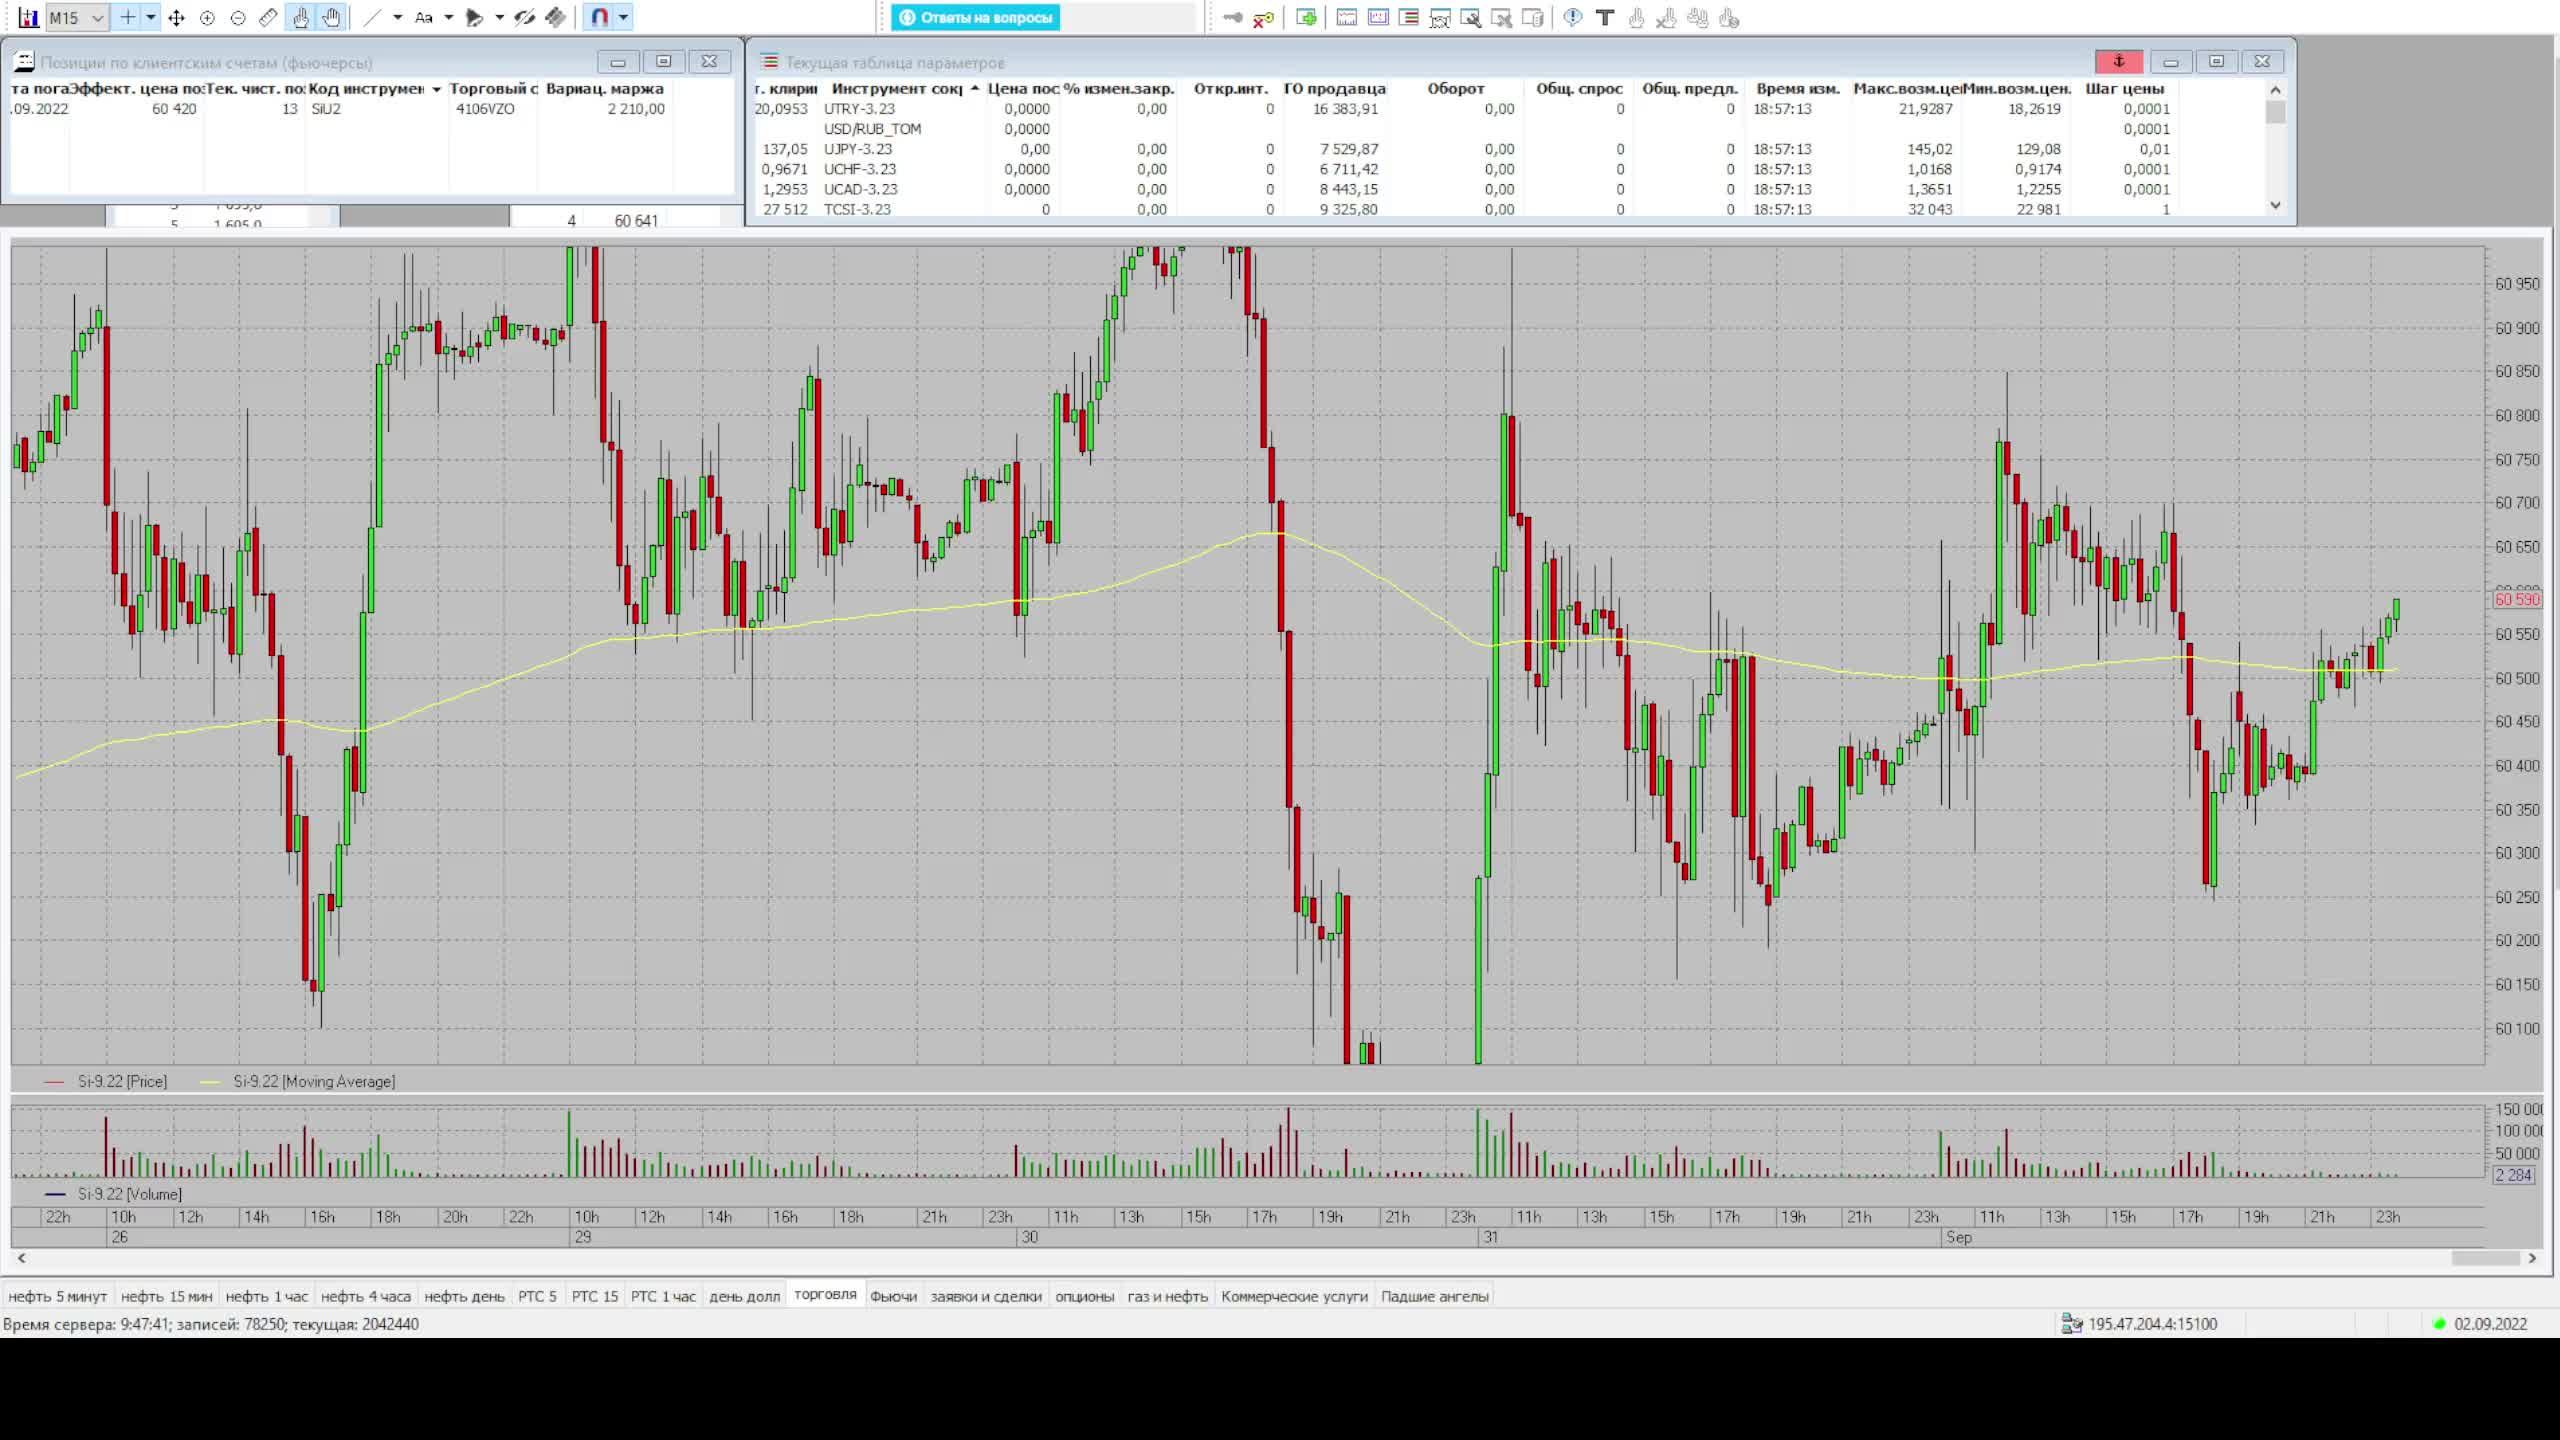Expand the crosshair cursor dropdown arrow
Screen dimensions: 2560x1440
coord(151,18)
